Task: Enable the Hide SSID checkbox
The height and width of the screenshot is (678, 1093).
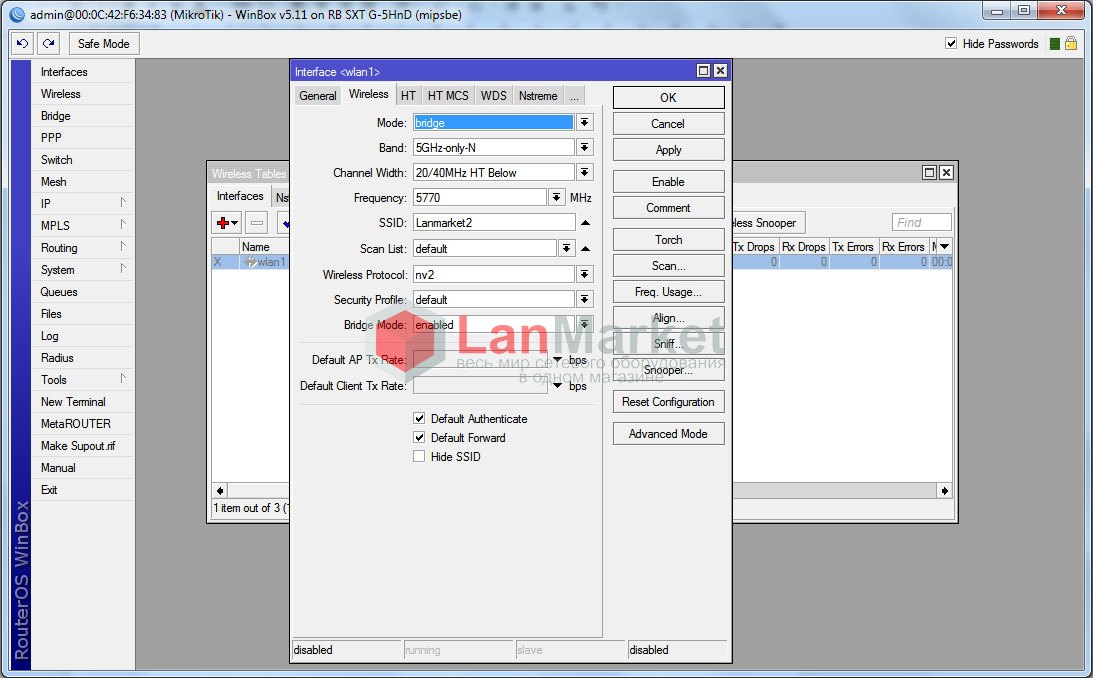Action: click(x=420, y=457)
